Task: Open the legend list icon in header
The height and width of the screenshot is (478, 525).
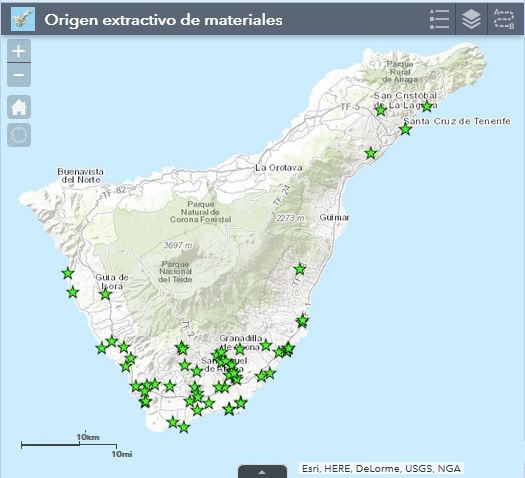Action: click(439, 19)
